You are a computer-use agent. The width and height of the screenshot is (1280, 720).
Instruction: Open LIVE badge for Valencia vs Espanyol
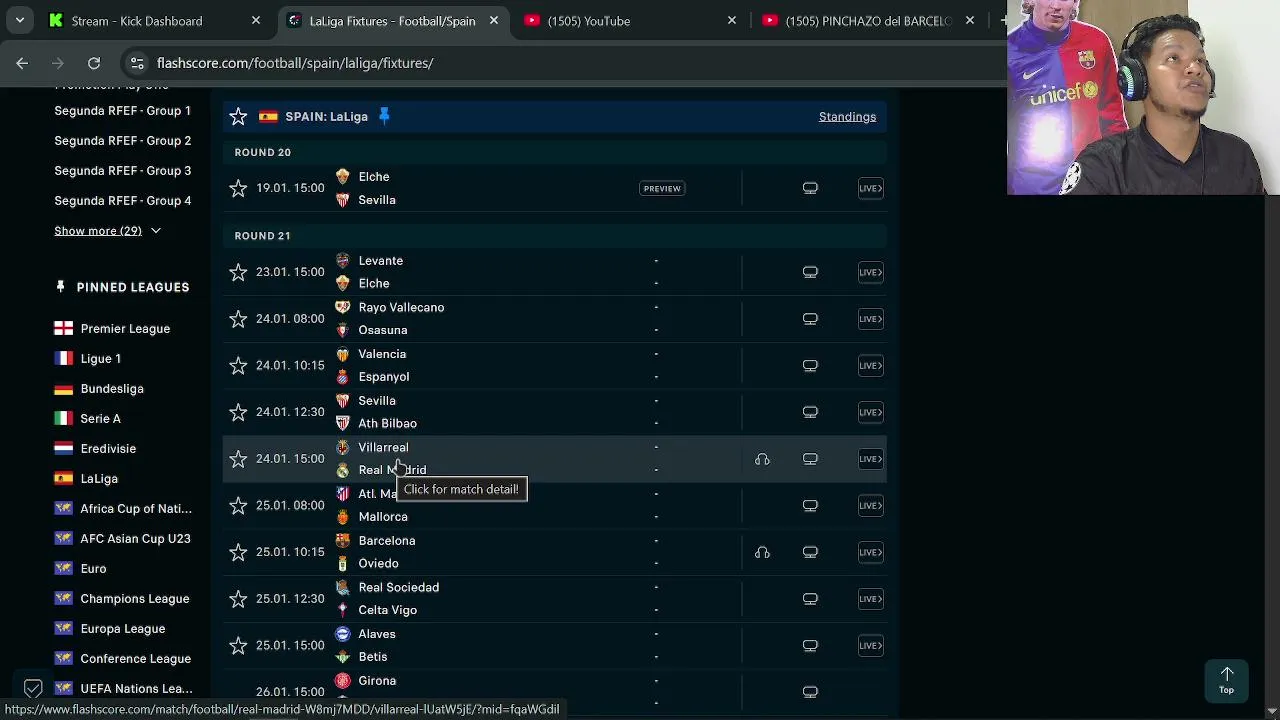pos(870,366)
